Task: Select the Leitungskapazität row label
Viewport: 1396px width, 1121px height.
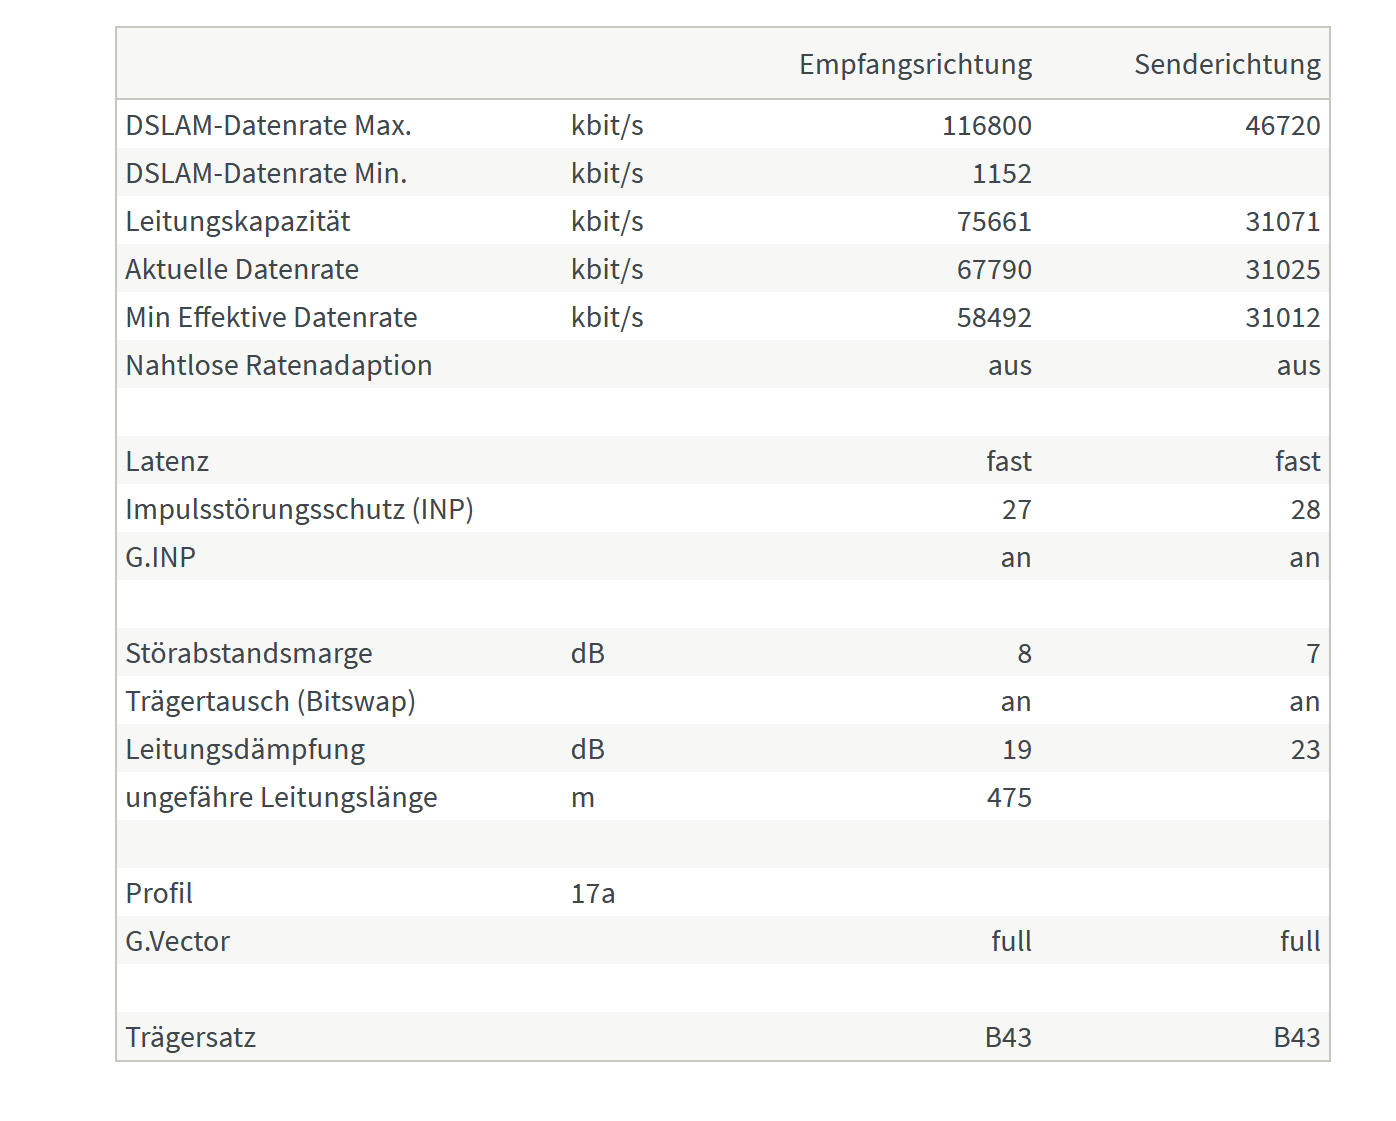Action: tap(238, 221)
